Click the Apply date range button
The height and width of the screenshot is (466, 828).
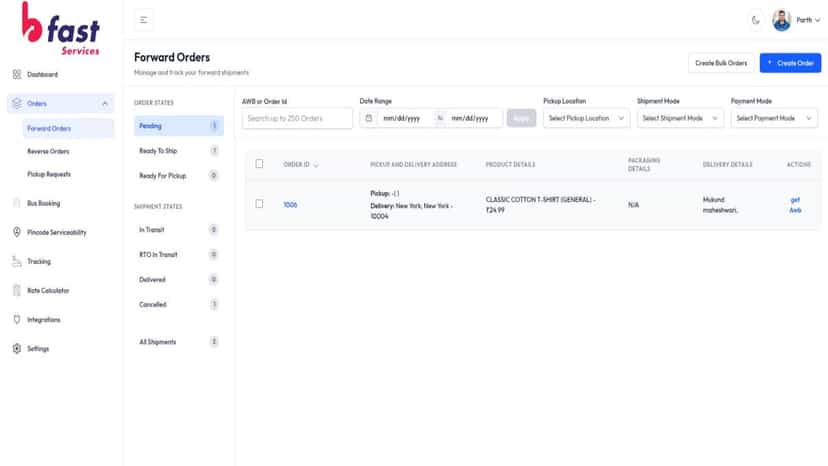click(521, 118)
